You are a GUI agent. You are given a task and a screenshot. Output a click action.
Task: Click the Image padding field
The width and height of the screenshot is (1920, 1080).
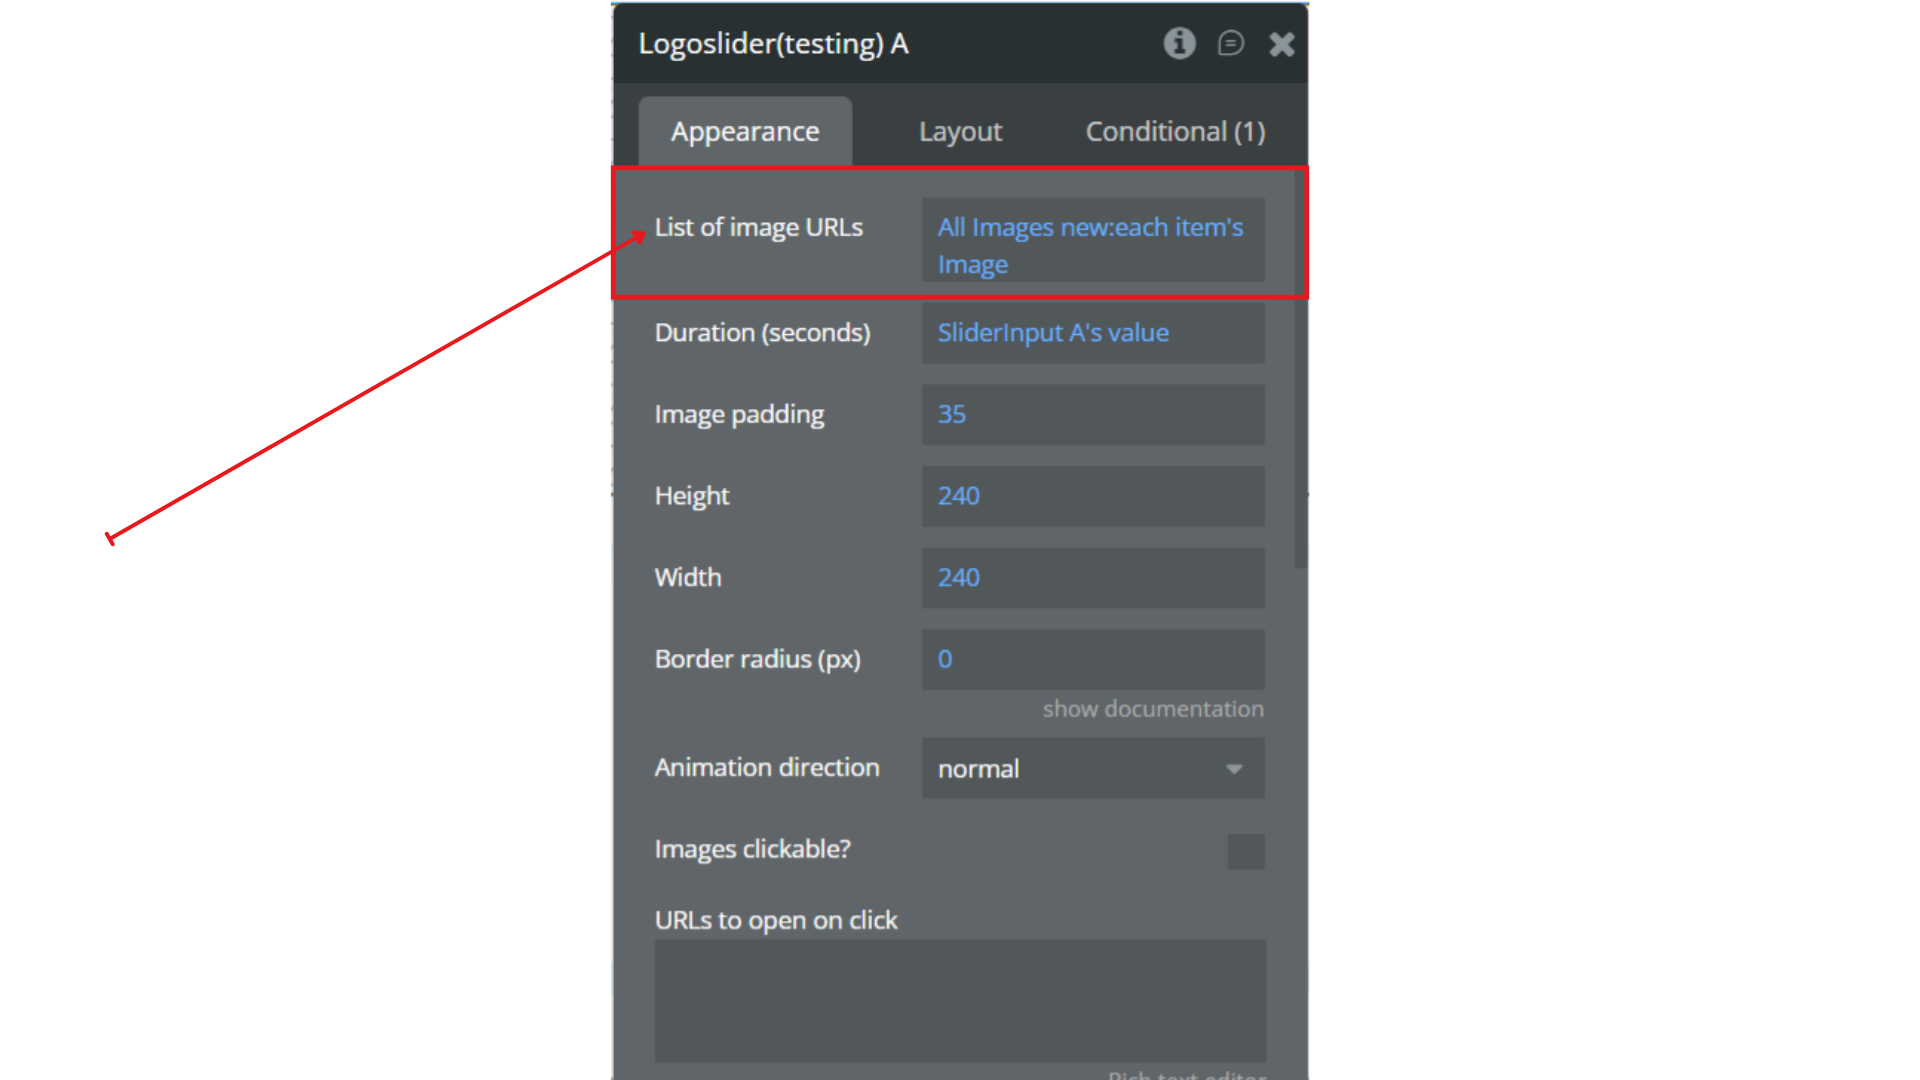point(1092,414)
